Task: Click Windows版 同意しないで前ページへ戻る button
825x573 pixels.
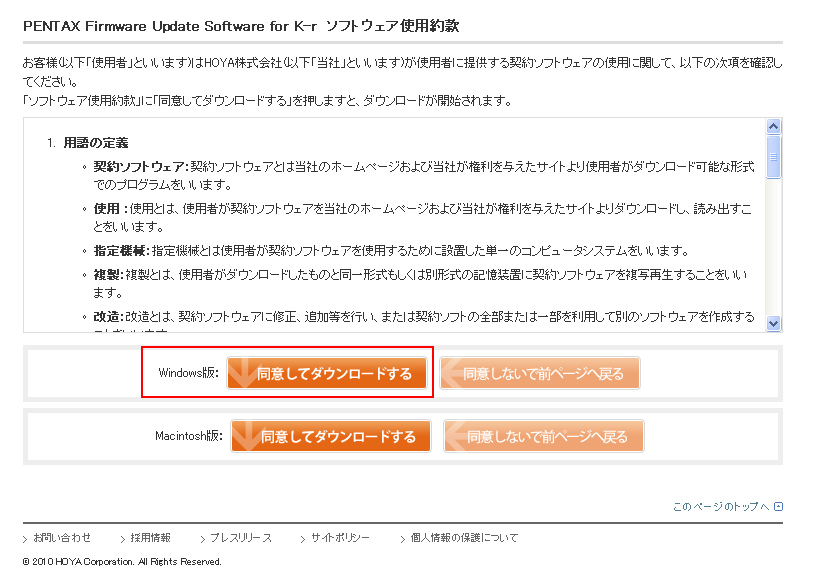Action: pyautogui.click(x=540, y=374)
